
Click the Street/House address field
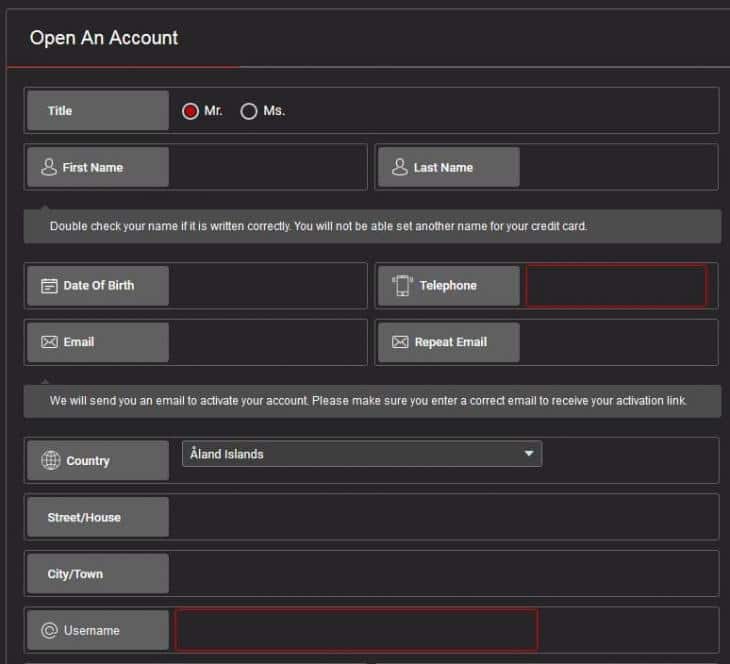[x=442, y=517]
